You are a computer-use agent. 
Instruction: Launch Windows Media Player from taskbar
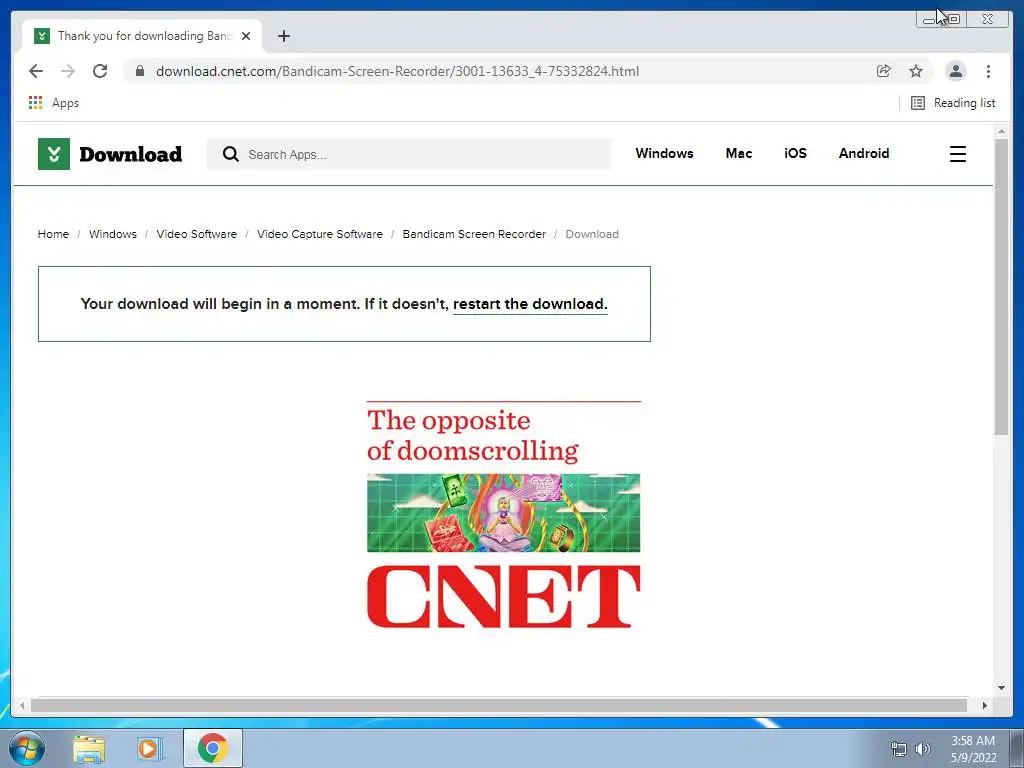(x=148, y=748)
